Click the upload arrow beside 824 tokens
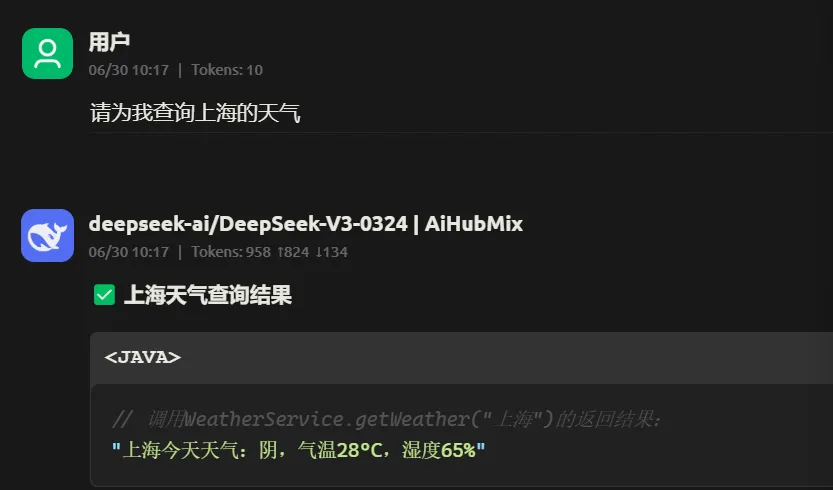The height and width of the screenshot is (490, 833). pos(280,252)
